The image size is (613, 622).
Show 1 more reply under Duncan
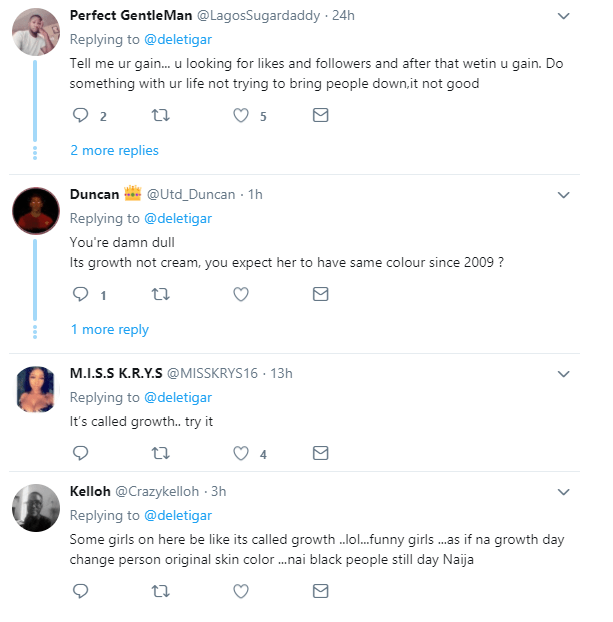tap(109, 330)
